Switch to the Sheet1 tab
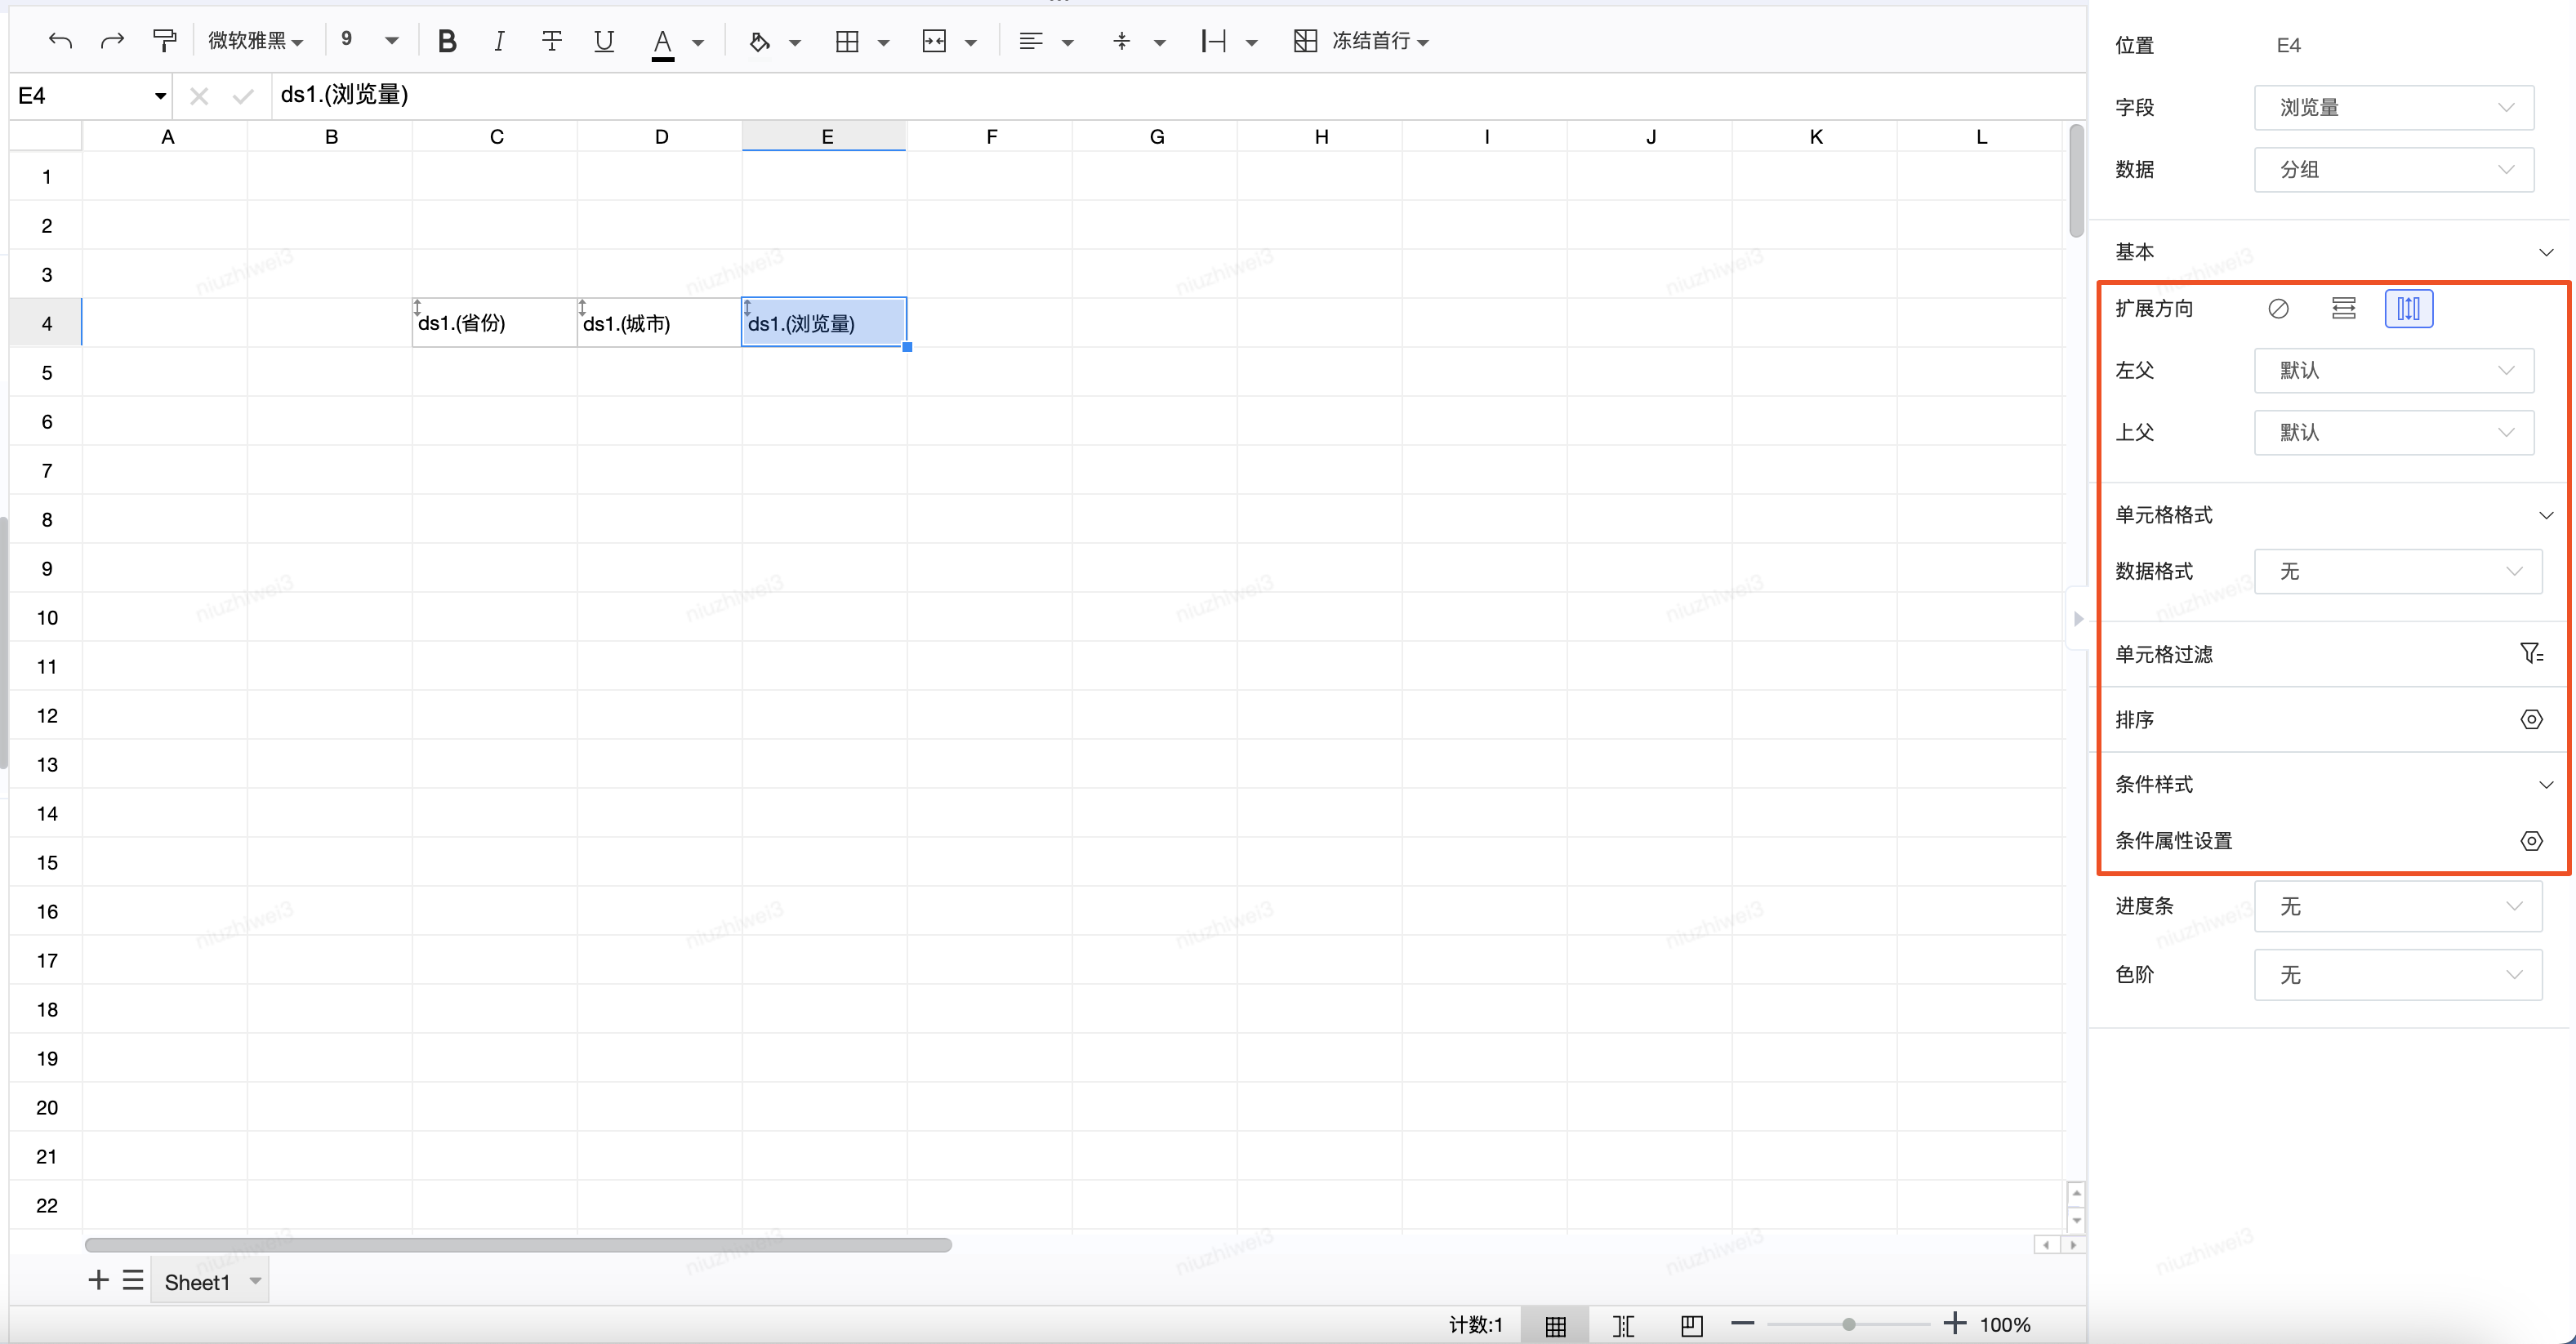The height and width of the screenshot is (1344, 2576). [x=197, y=1282]
